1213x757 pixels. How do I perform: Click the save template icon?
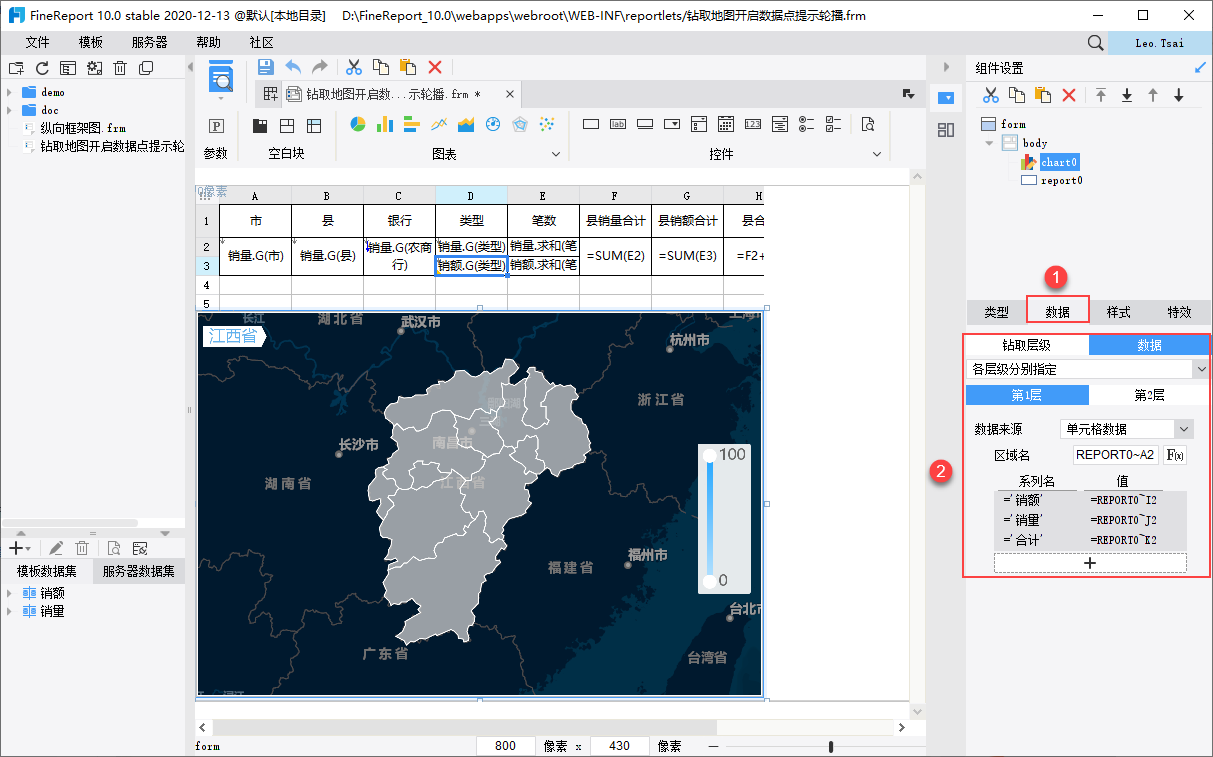(265, 67)
